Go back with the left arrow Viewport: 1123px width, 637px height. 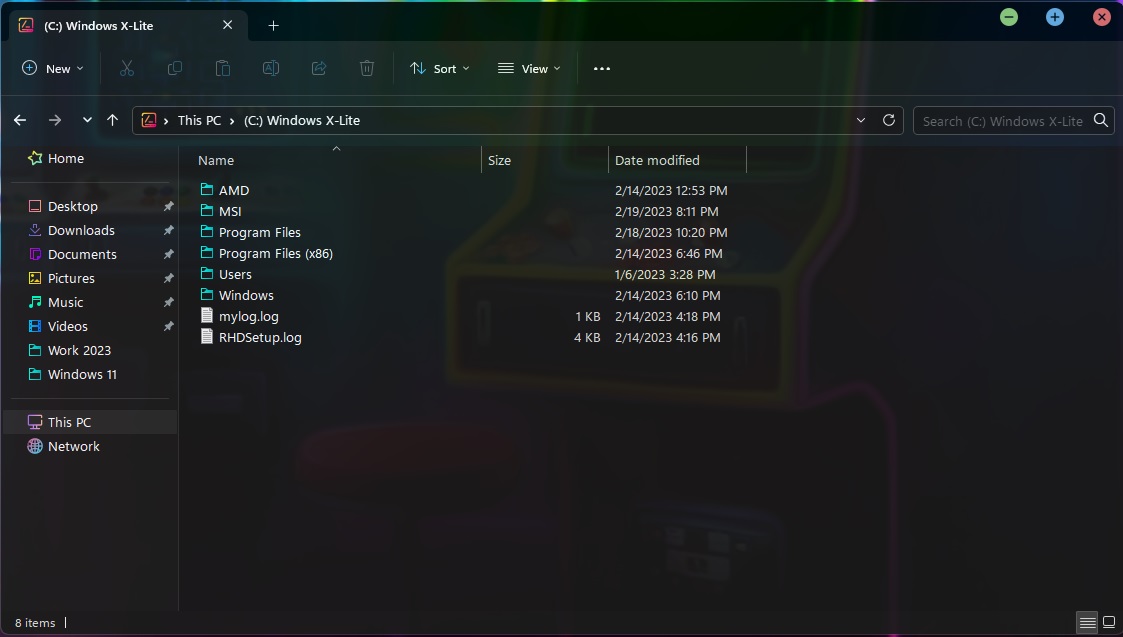(20, 120)
